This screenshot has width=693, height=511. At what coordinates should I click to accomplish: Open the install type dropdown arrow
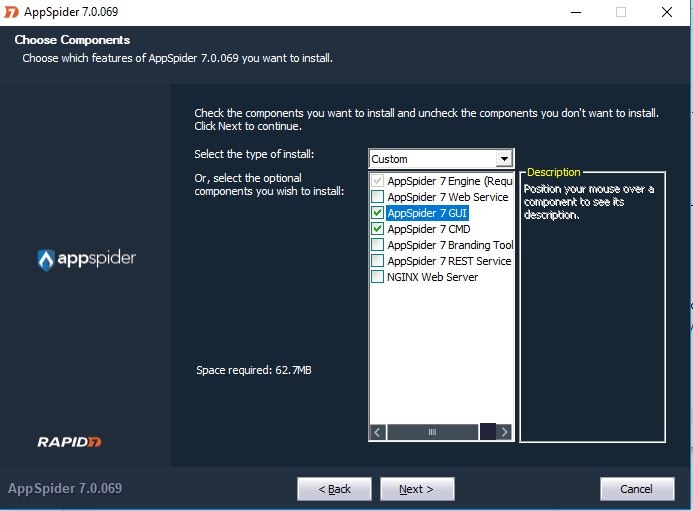pos(504,159)
